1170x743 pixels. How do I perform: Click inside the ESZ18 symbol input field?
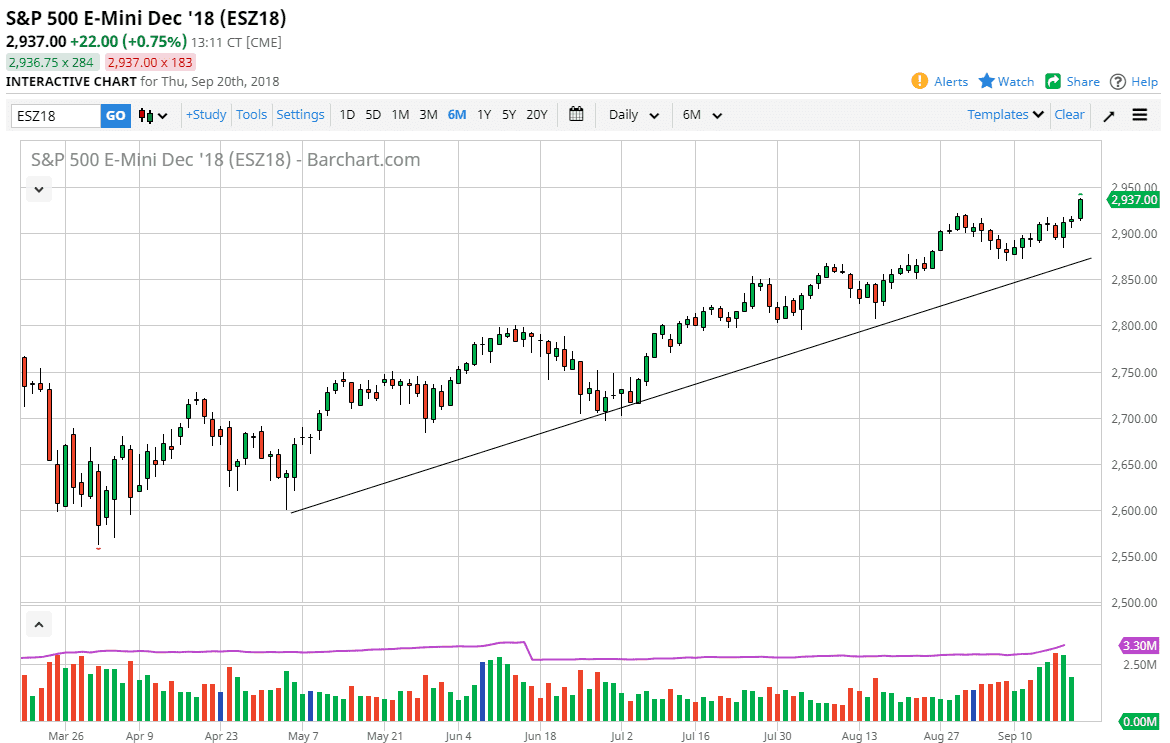click(55, 114)
